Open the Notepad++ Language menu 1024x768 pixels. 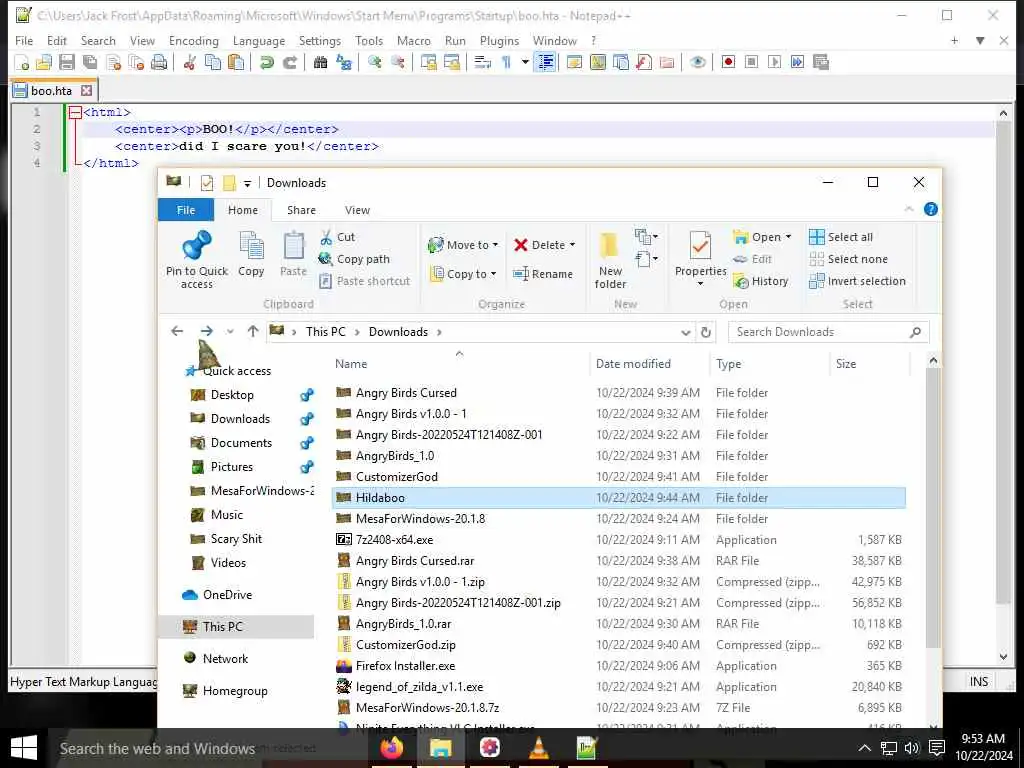pyautogui.click(x=259, y=40)
